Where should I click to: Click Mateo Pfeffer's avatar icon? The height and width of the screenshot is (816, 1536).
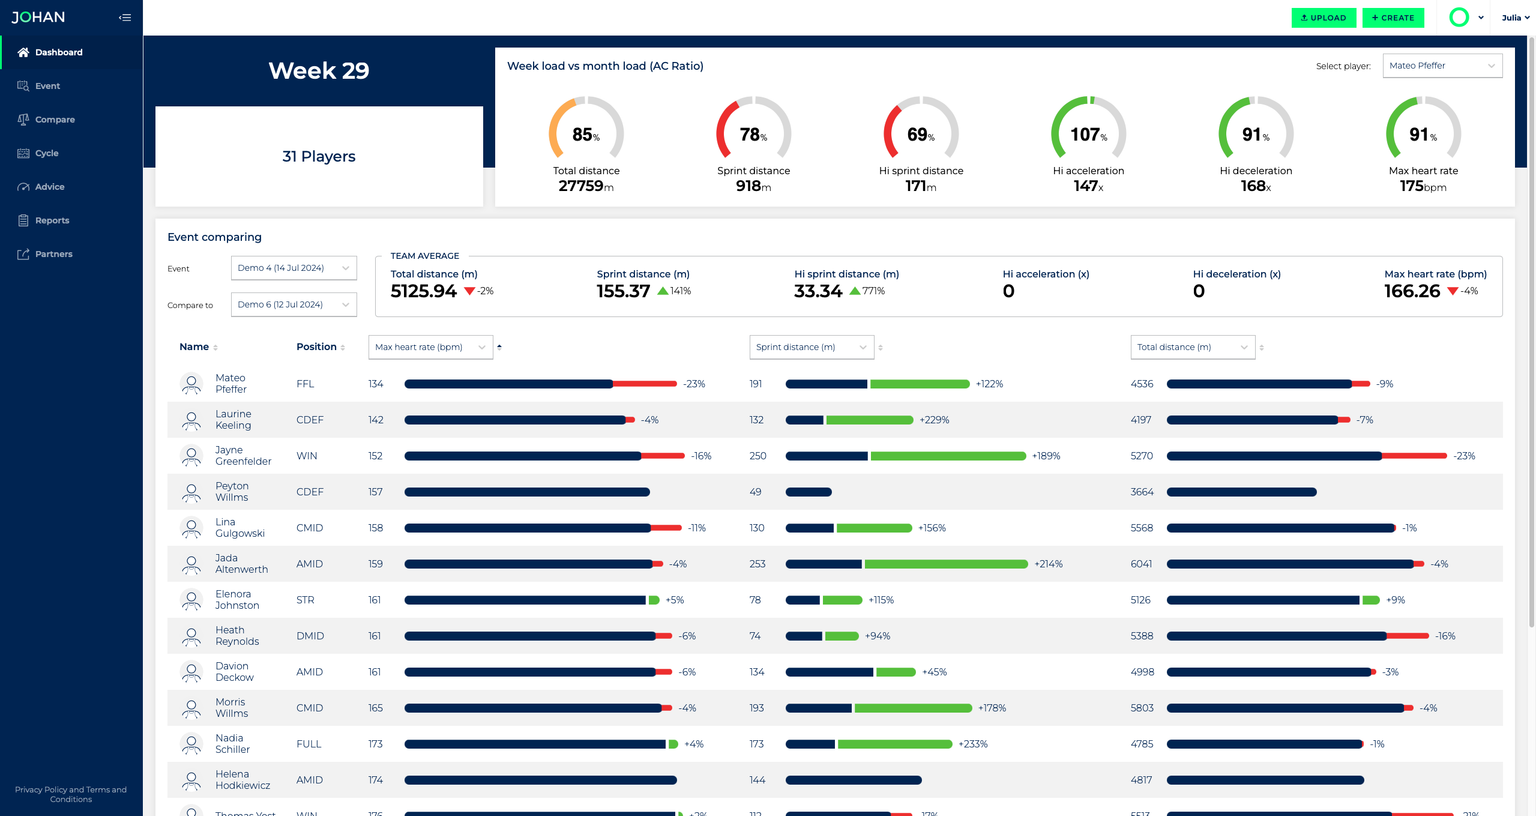click(x=191, y=384)
